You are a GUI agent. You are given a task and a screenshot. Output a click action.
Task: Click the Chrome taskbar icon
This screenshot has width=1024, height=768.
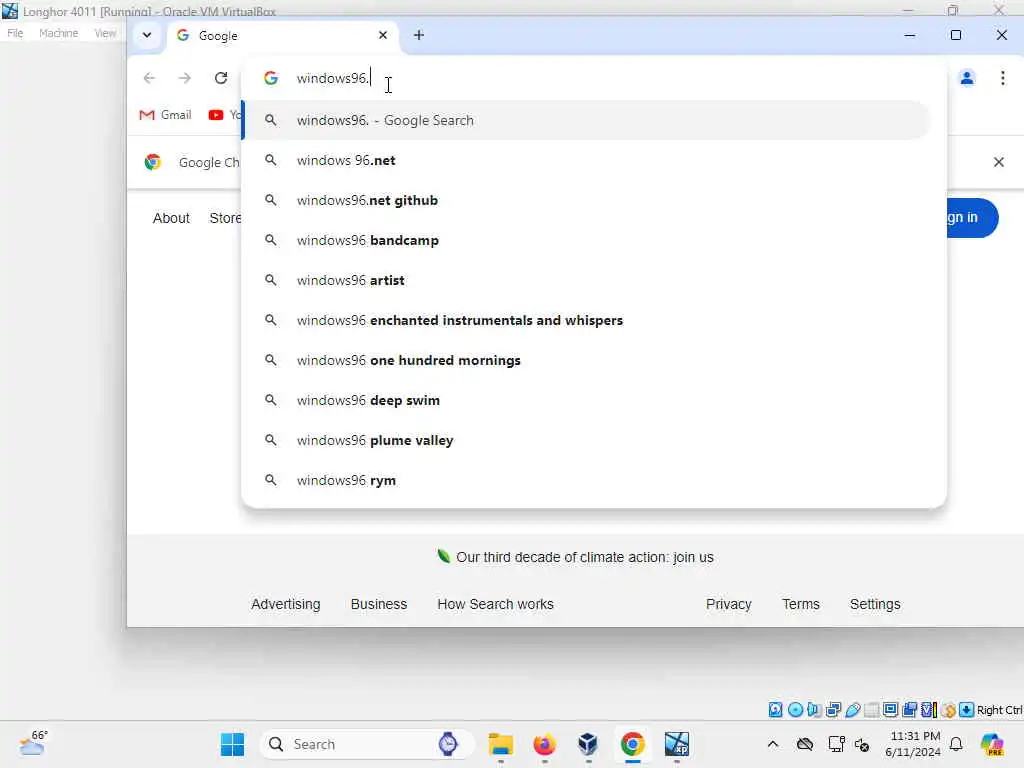[x=632, y=744]
